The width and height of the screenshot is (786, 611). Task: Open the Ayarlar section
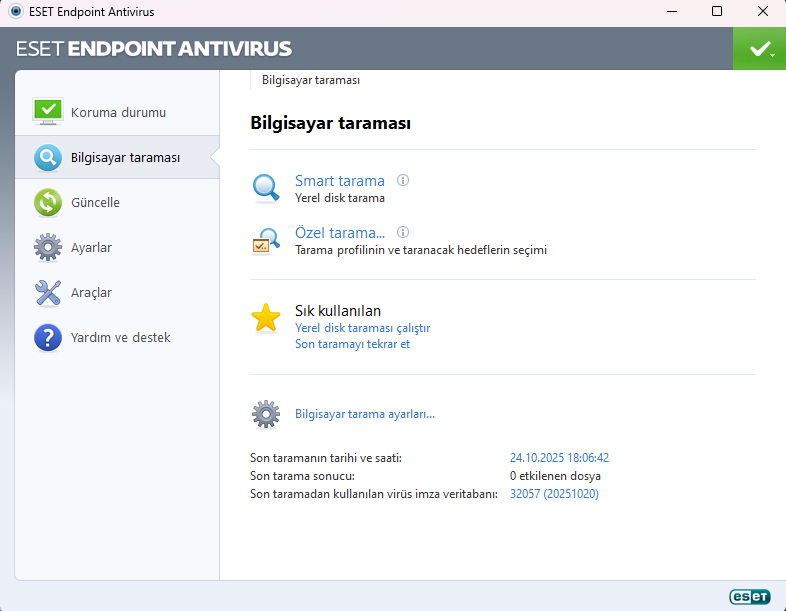pyautogui.click(x=91, y=247)
